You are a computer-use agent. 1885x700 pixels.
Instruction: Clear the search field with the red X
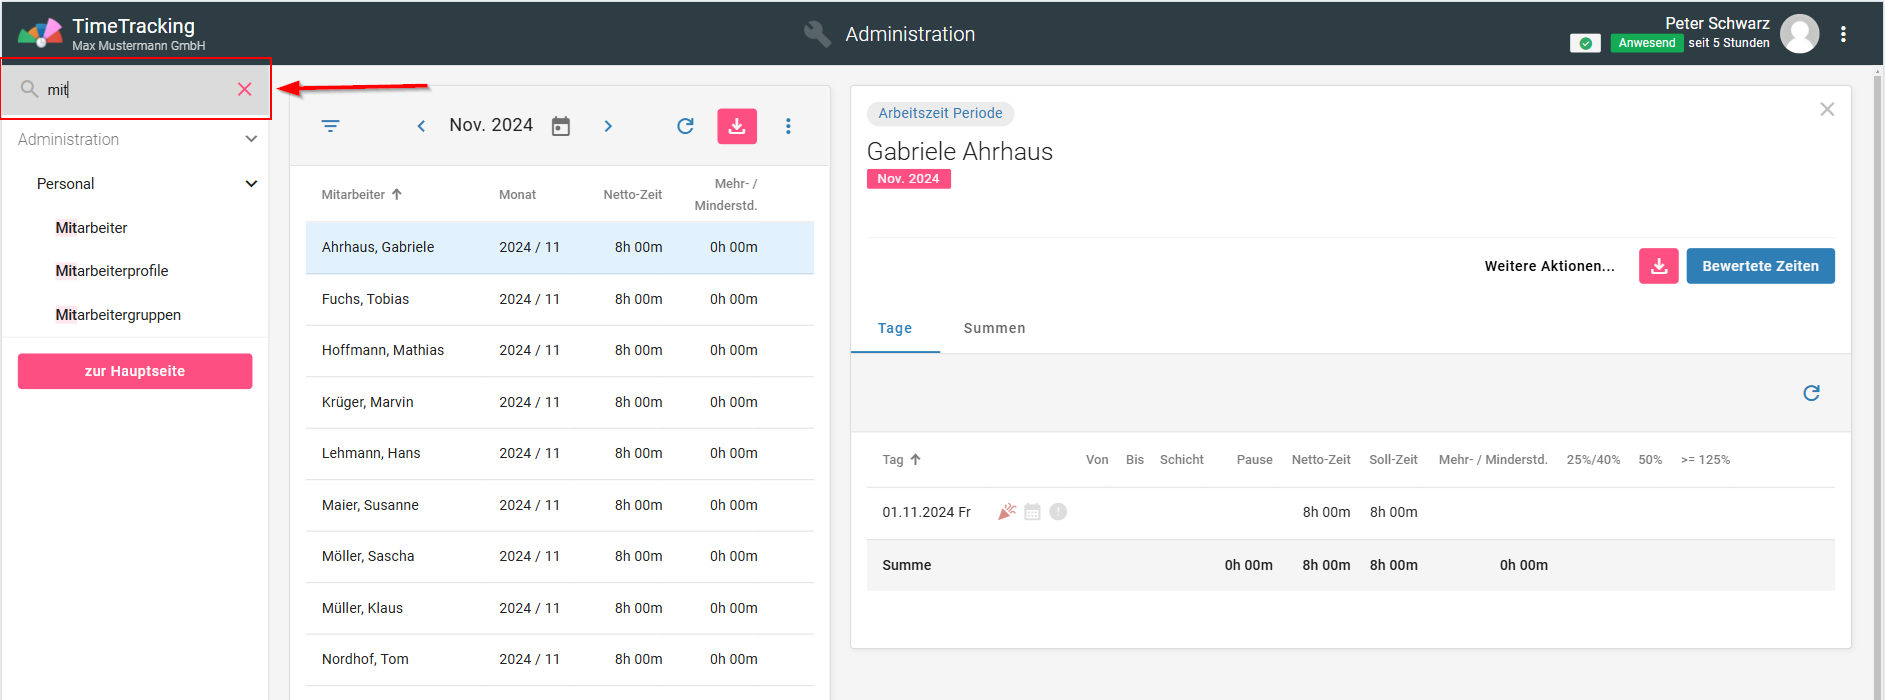tap(244, 89)
